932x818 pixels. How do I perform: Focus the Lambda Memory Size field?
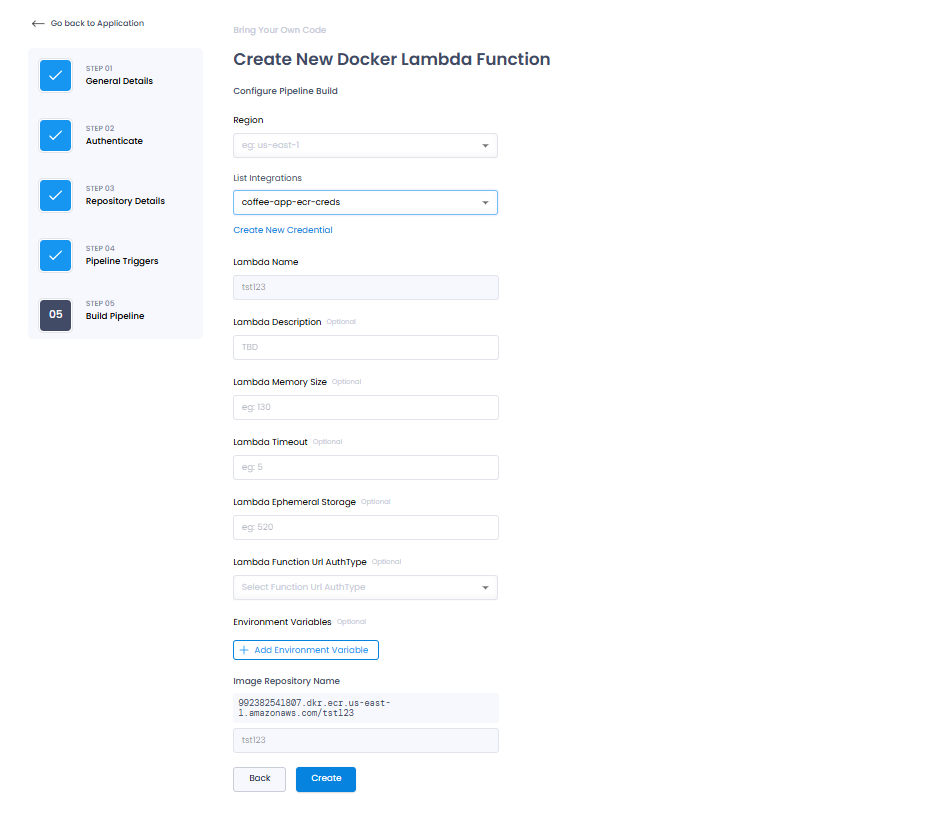pyautogui.click(x=366, y=407)
